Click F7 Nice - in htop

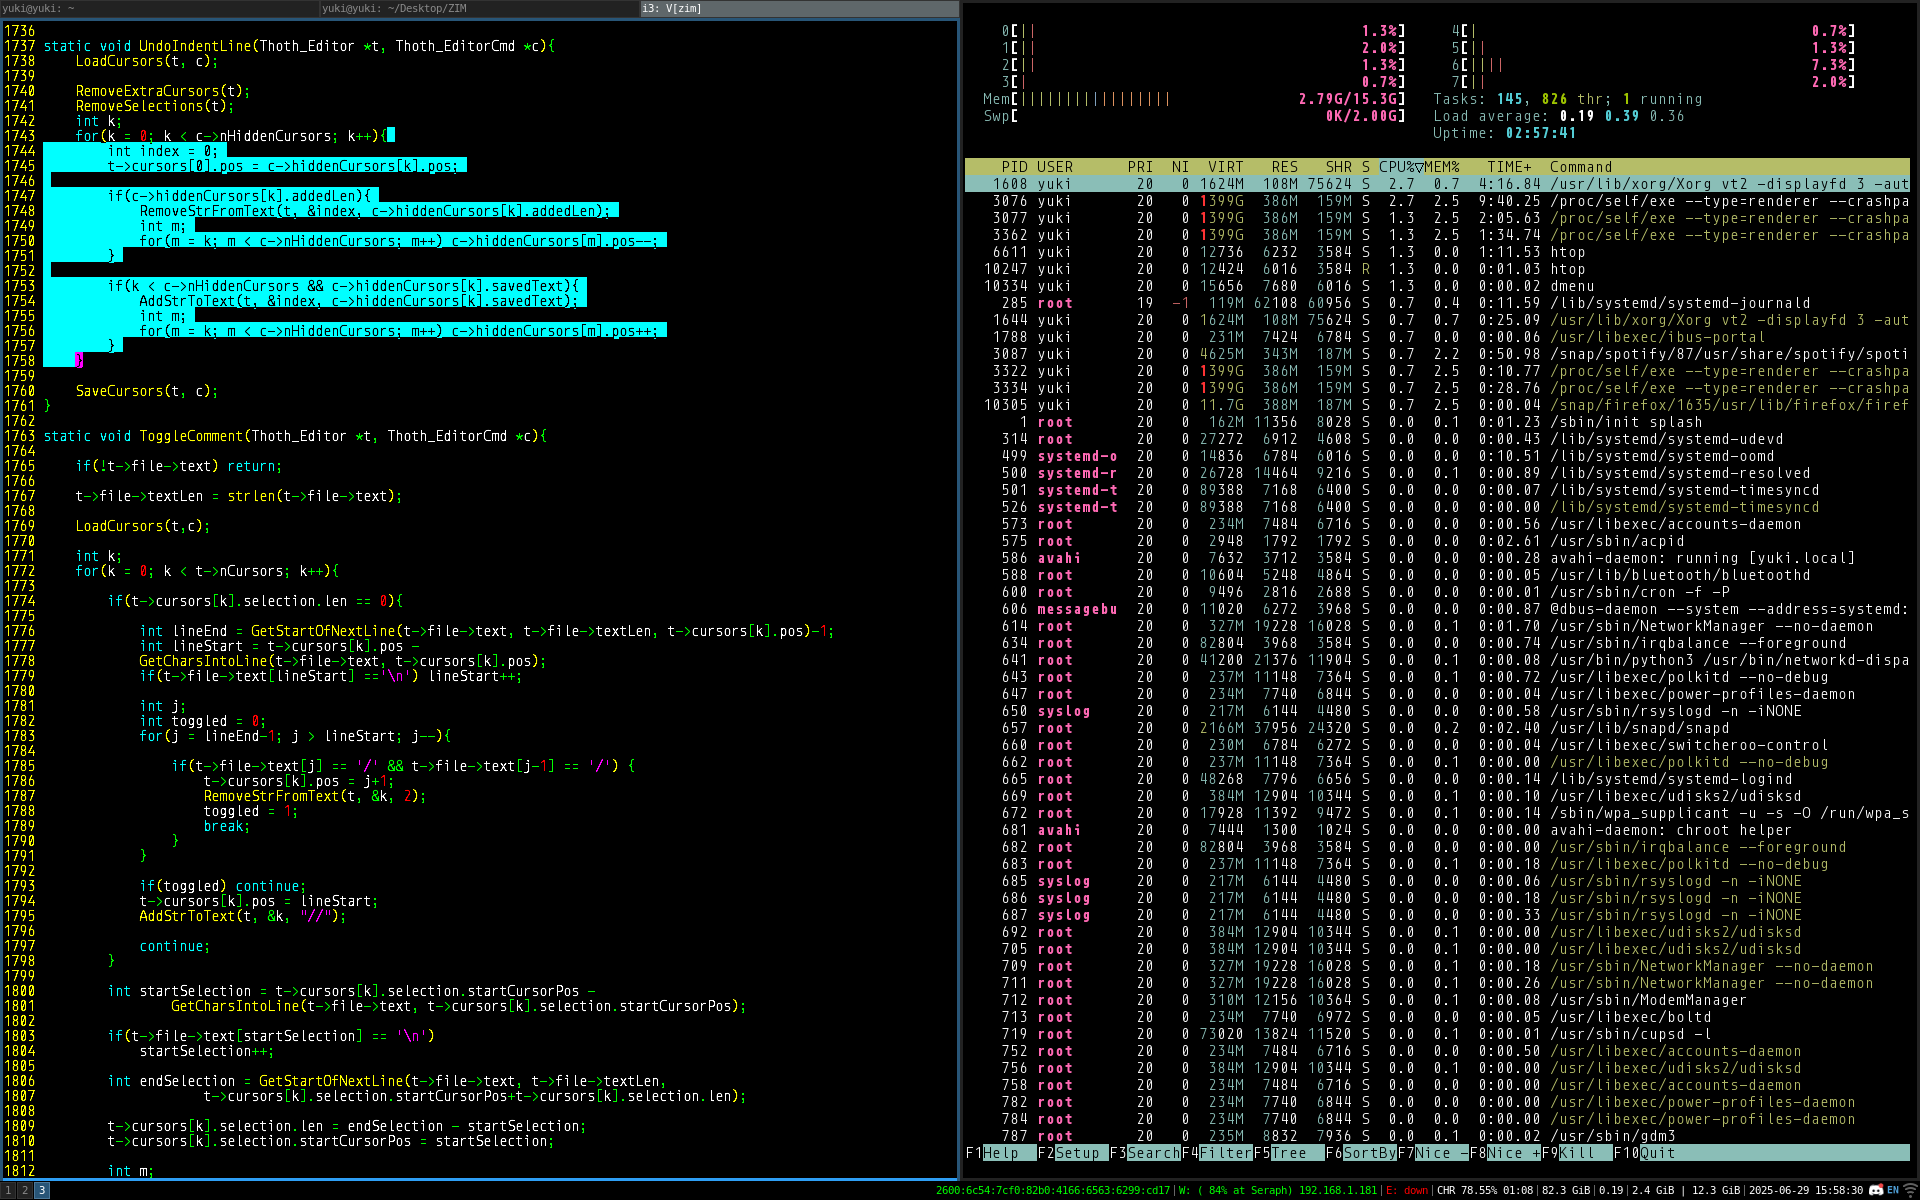pyautogui.click(x=1433, y=1153)
